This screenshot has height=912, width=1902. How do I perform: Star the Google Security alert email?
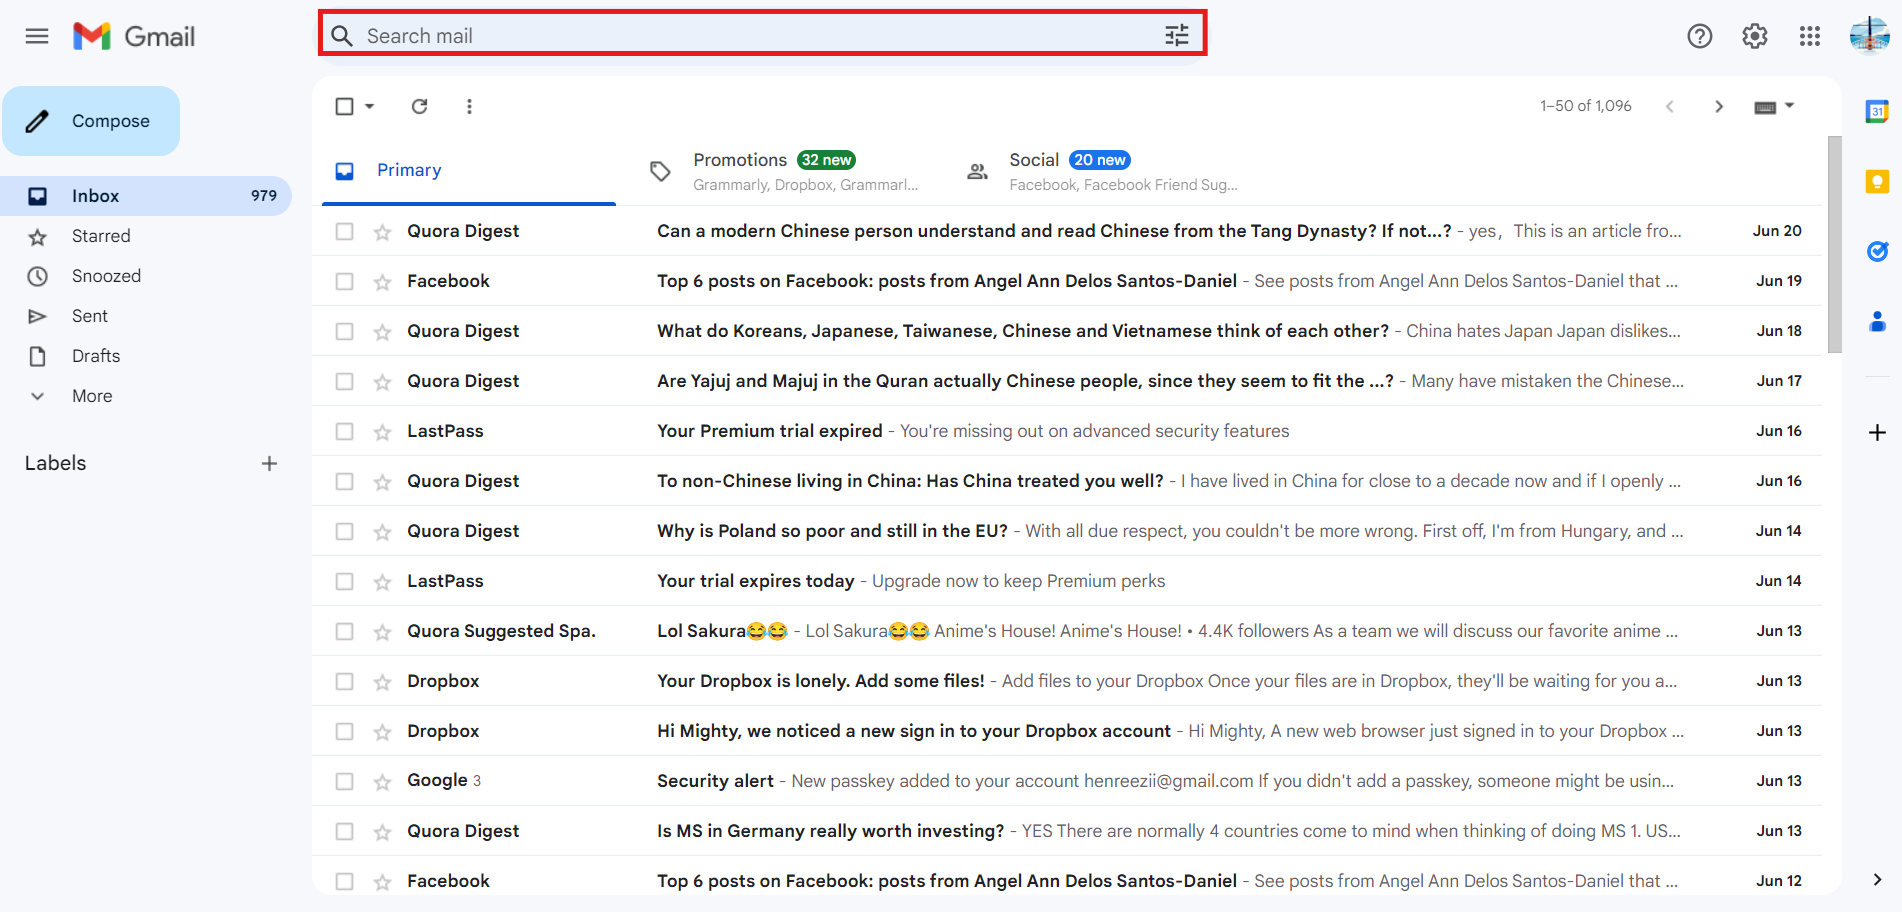pyautogui.click(x=382, y=782)
